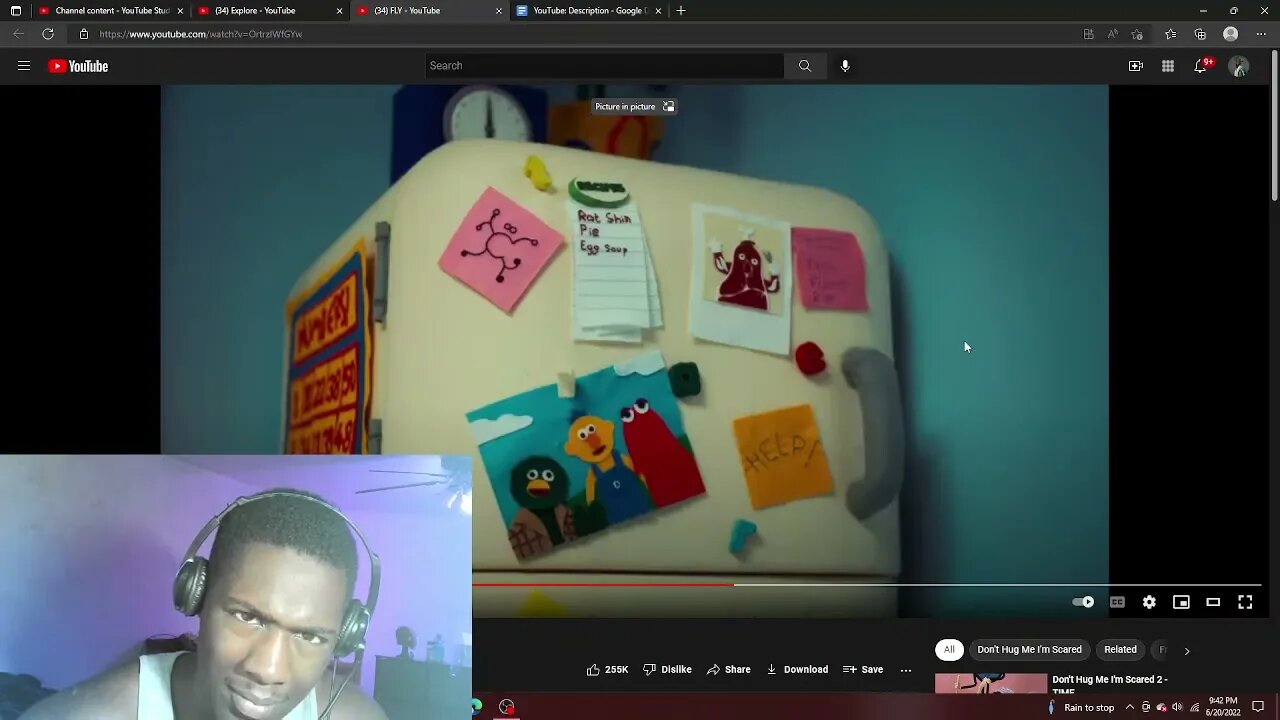Open the more actions ellipsis below video

click(906, 670)
